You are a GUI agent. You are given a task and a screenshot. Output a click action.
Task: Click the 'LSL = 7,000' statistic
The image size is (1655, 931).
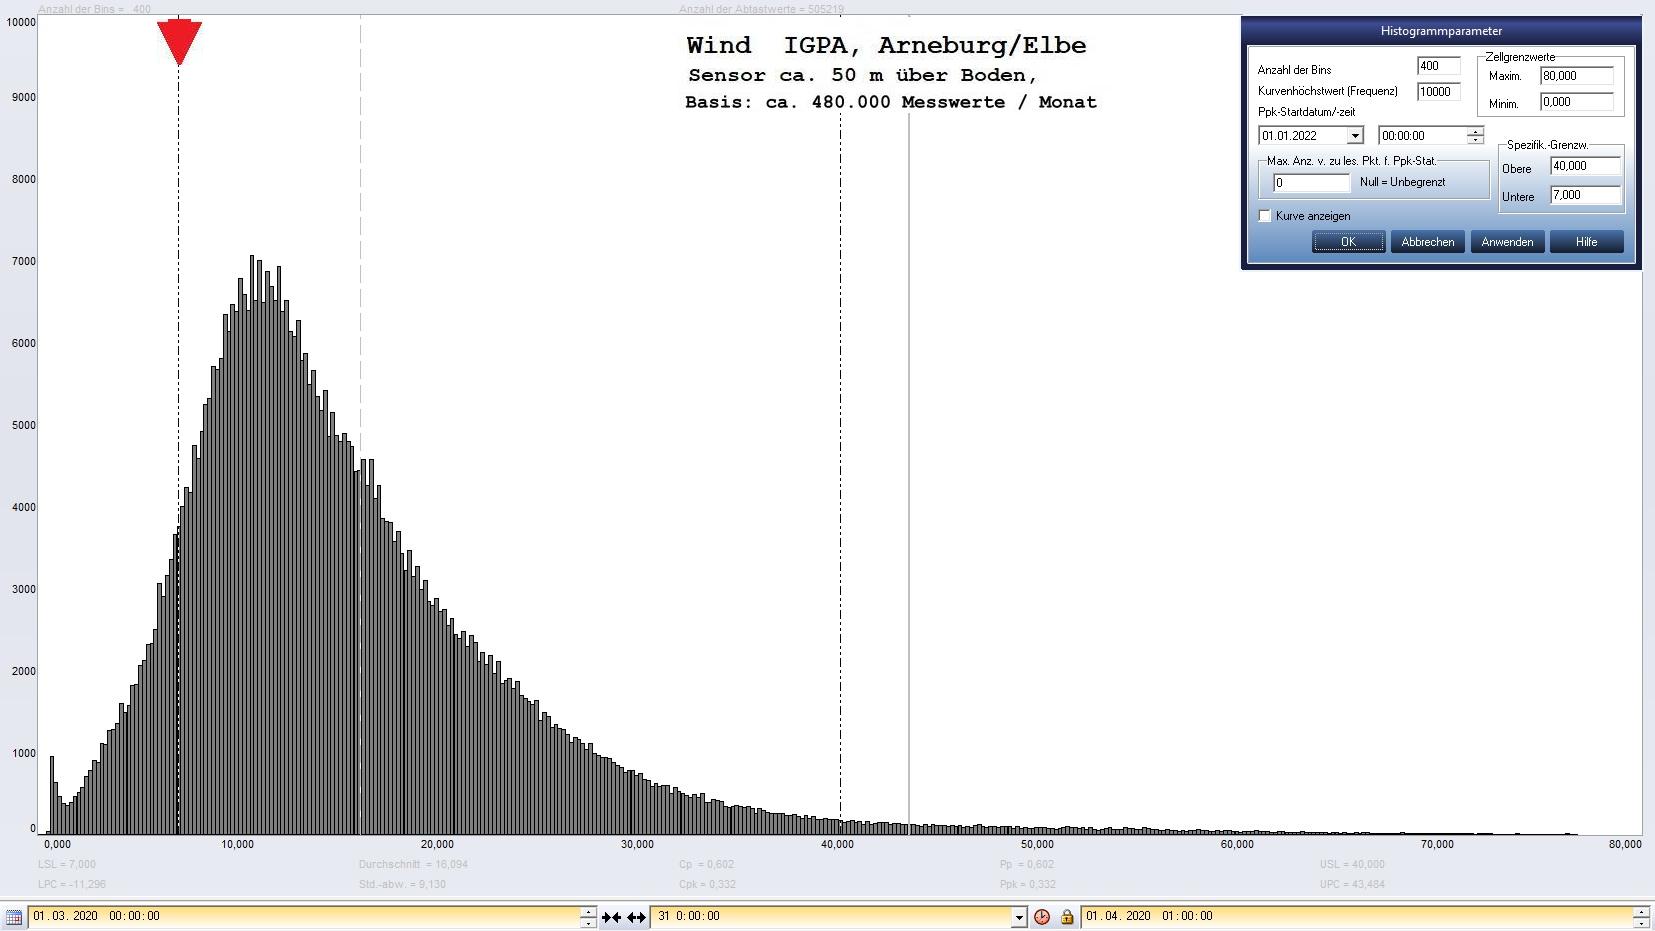click(x=67, y=865)
